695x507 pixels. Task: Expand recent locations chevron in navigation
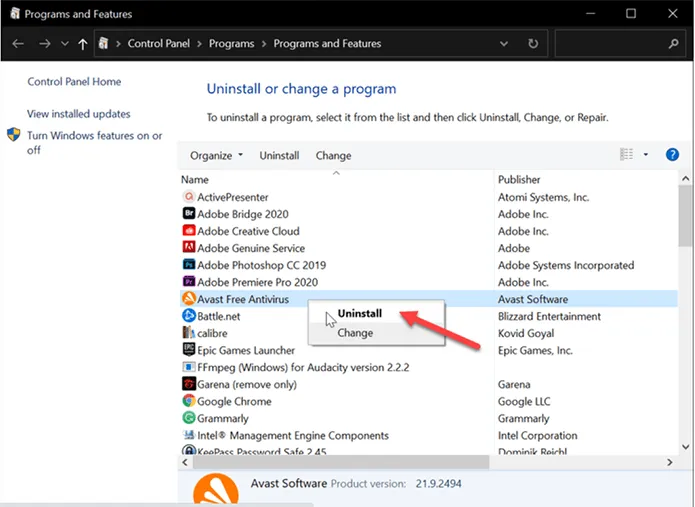[64, 44]
